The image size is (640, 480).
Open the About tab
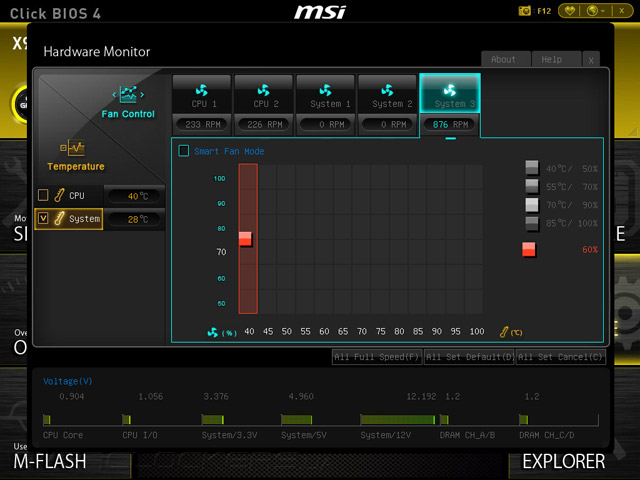[x=506, y=60]
